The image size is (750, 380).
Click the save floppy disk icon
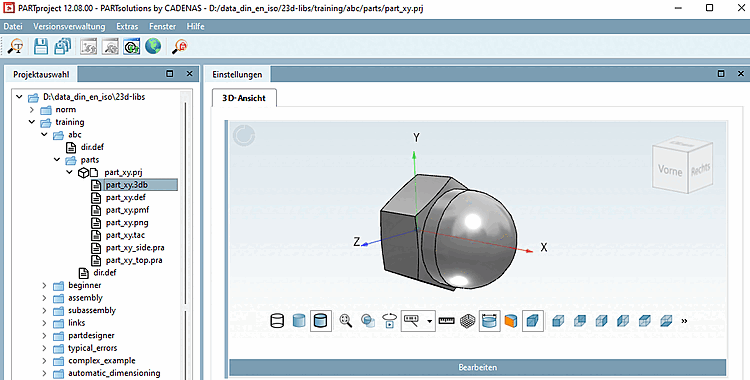click(x=41, y=46)
